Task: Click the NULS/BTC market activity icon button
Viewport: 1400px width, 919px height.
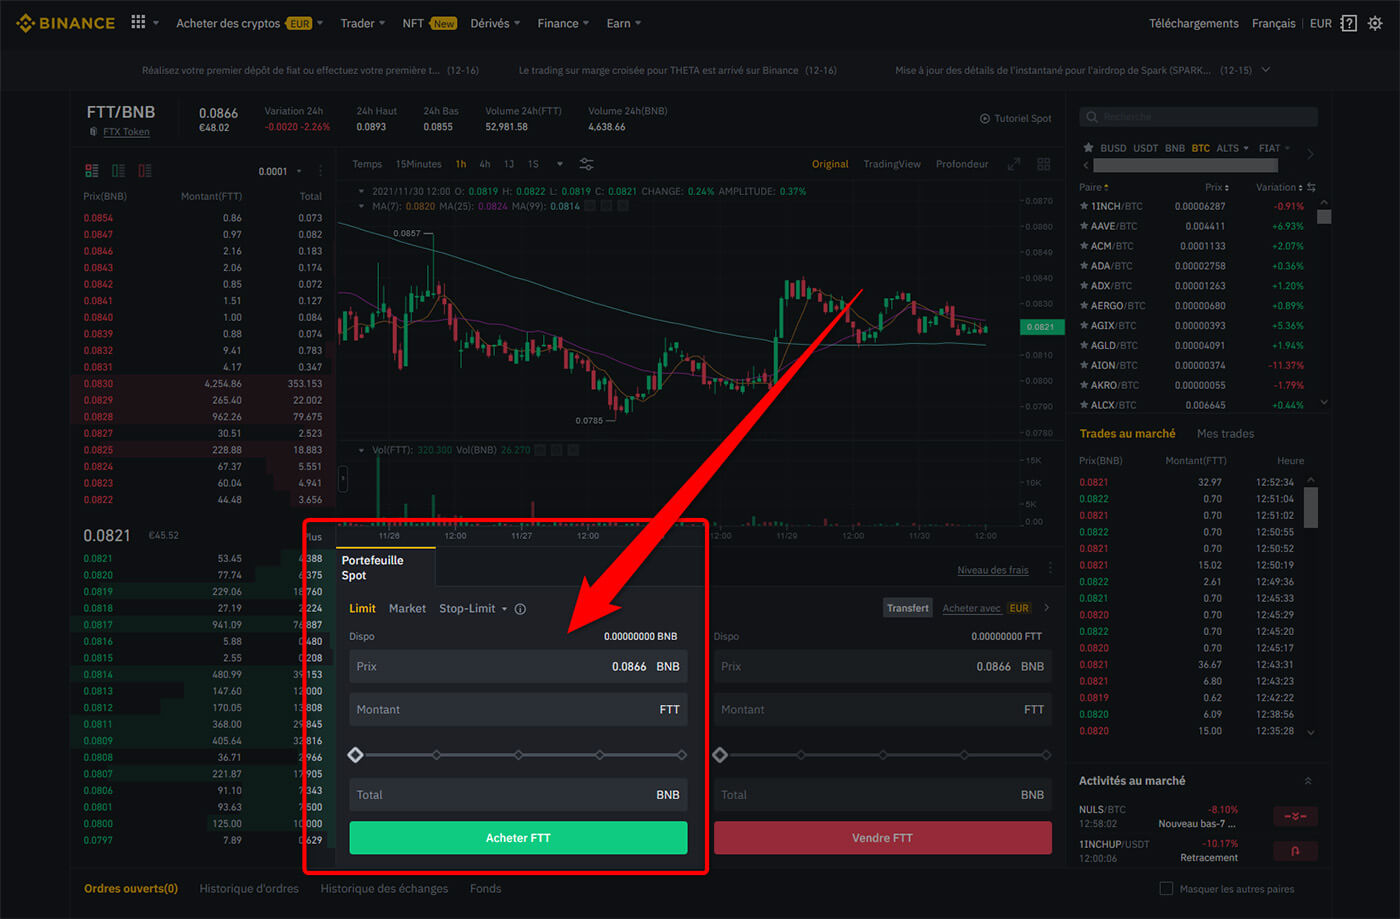Action: point(1295,816)
